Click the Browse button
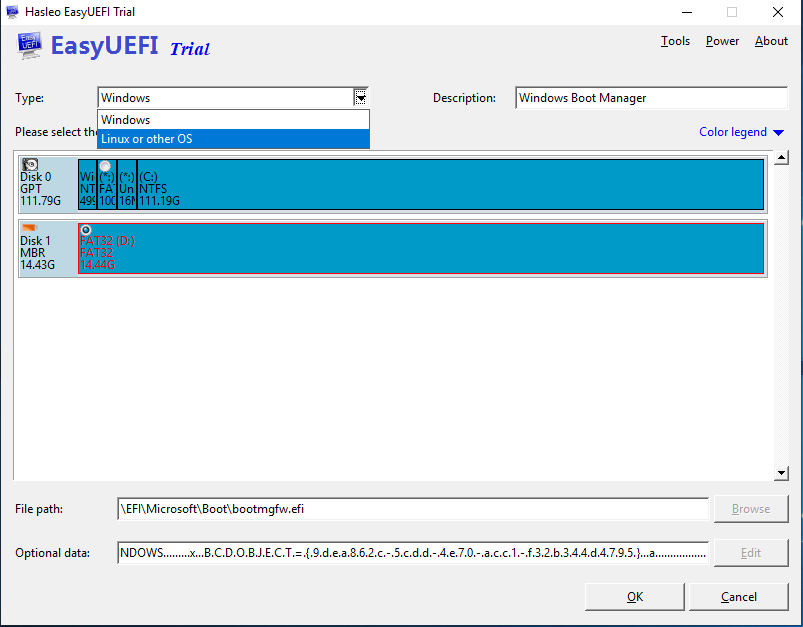 pos(751,509)
